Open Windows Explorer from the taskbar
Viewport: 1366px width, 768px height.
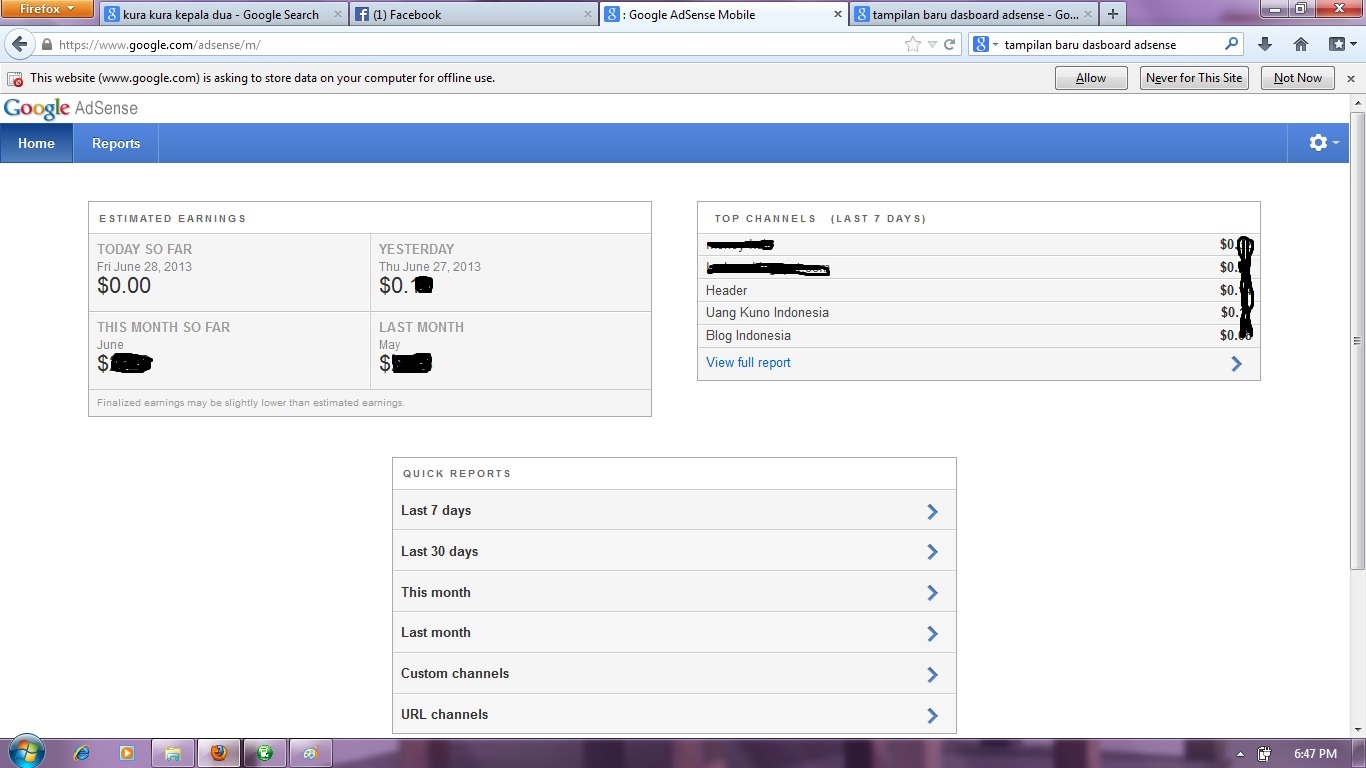173,753
